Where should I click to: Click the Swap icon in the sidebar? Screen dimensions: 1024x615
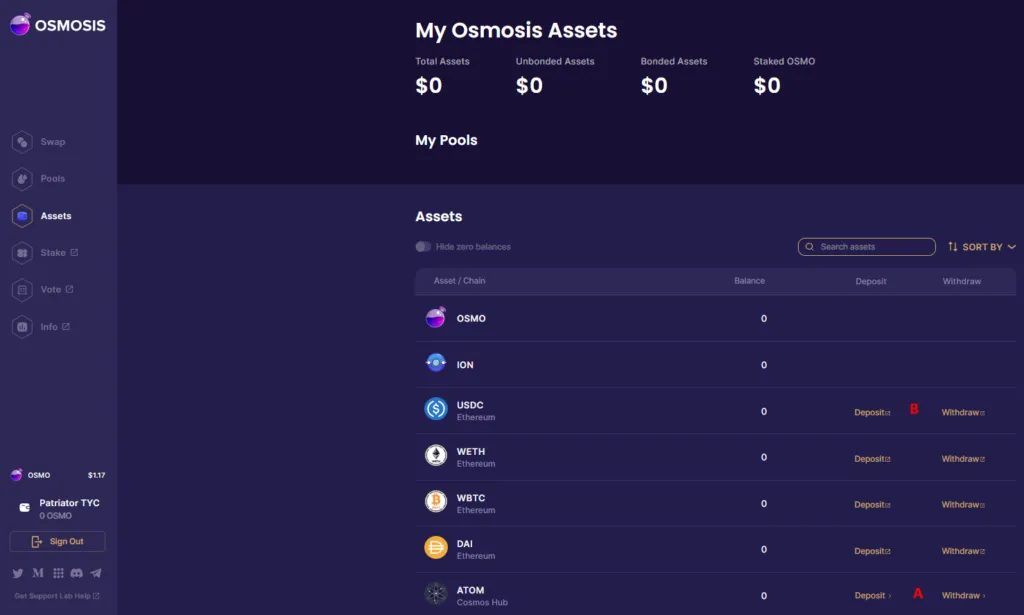tap(22, 142)
